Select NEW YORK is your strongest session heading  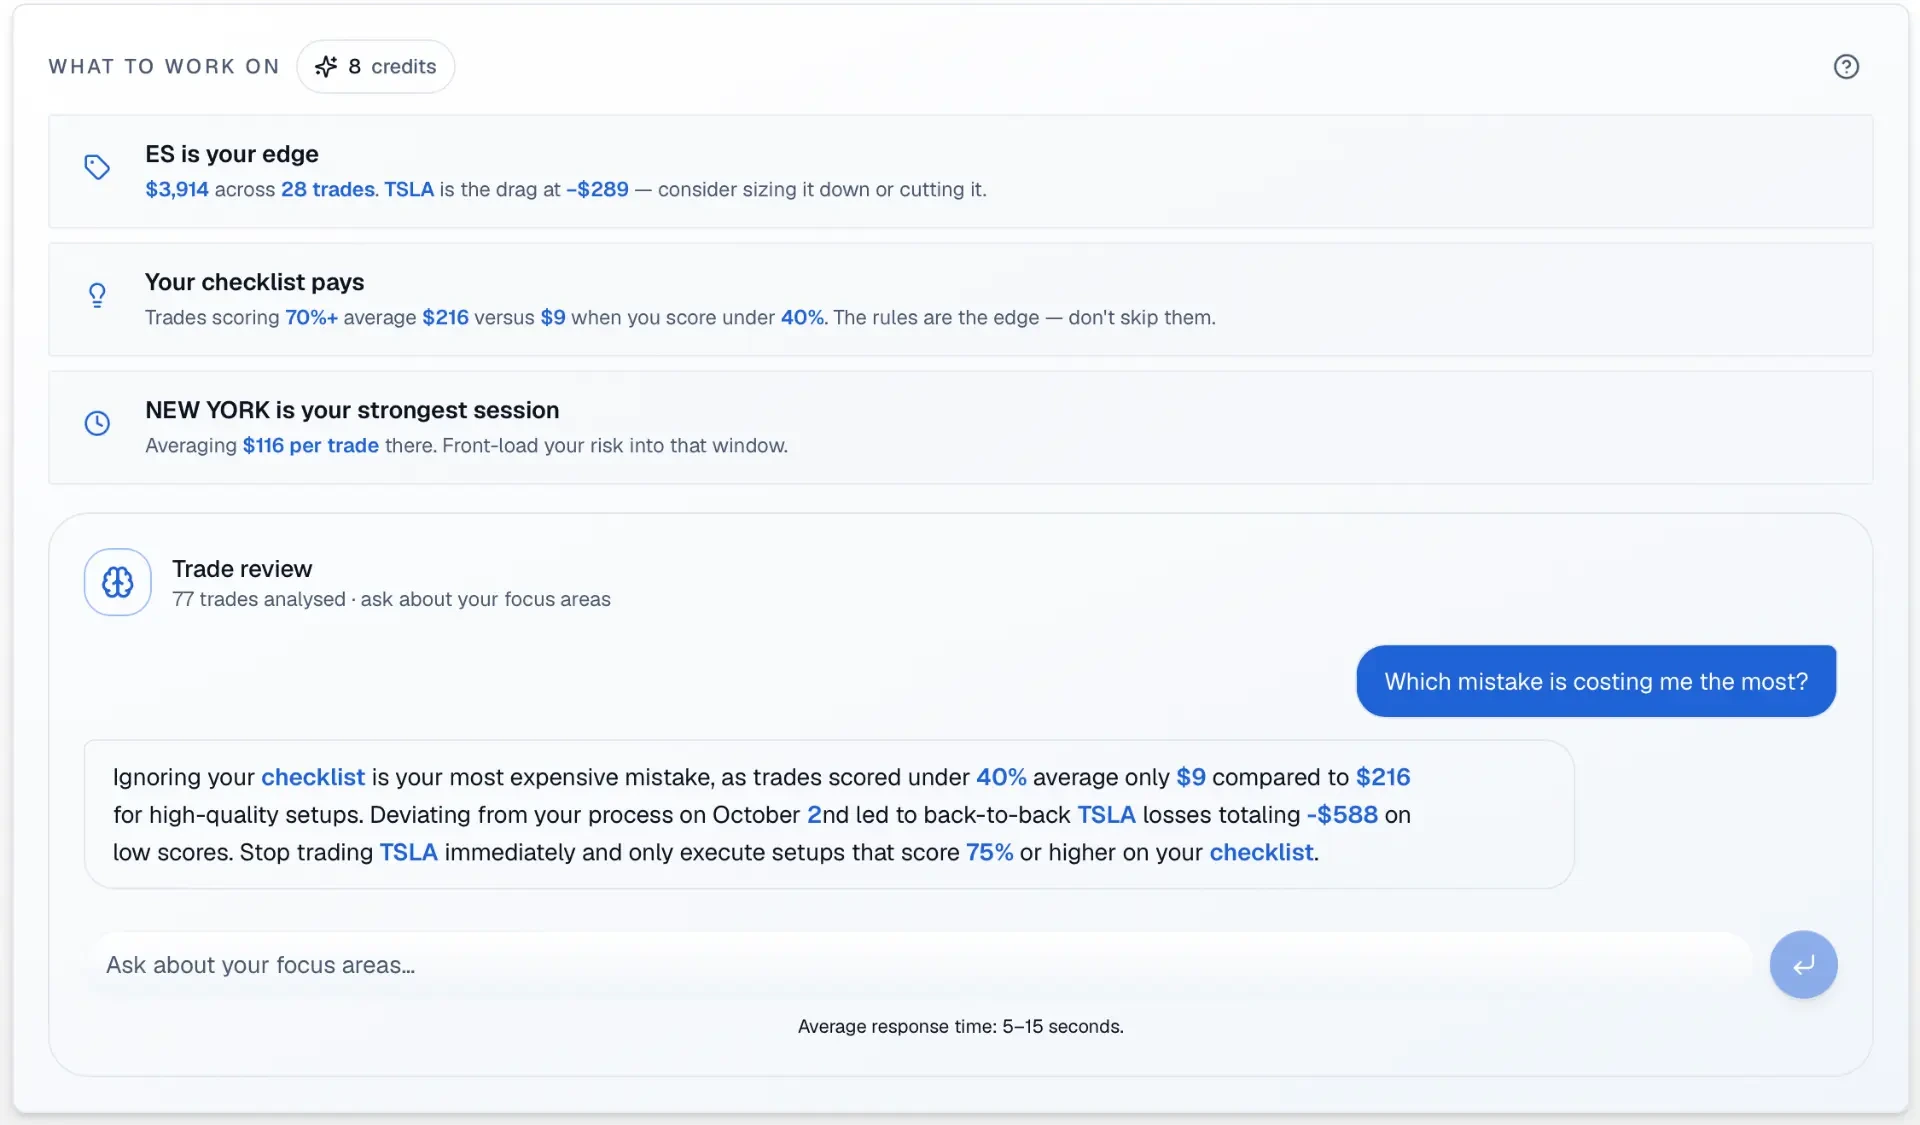pyautogui.click(x=352, y=410)
